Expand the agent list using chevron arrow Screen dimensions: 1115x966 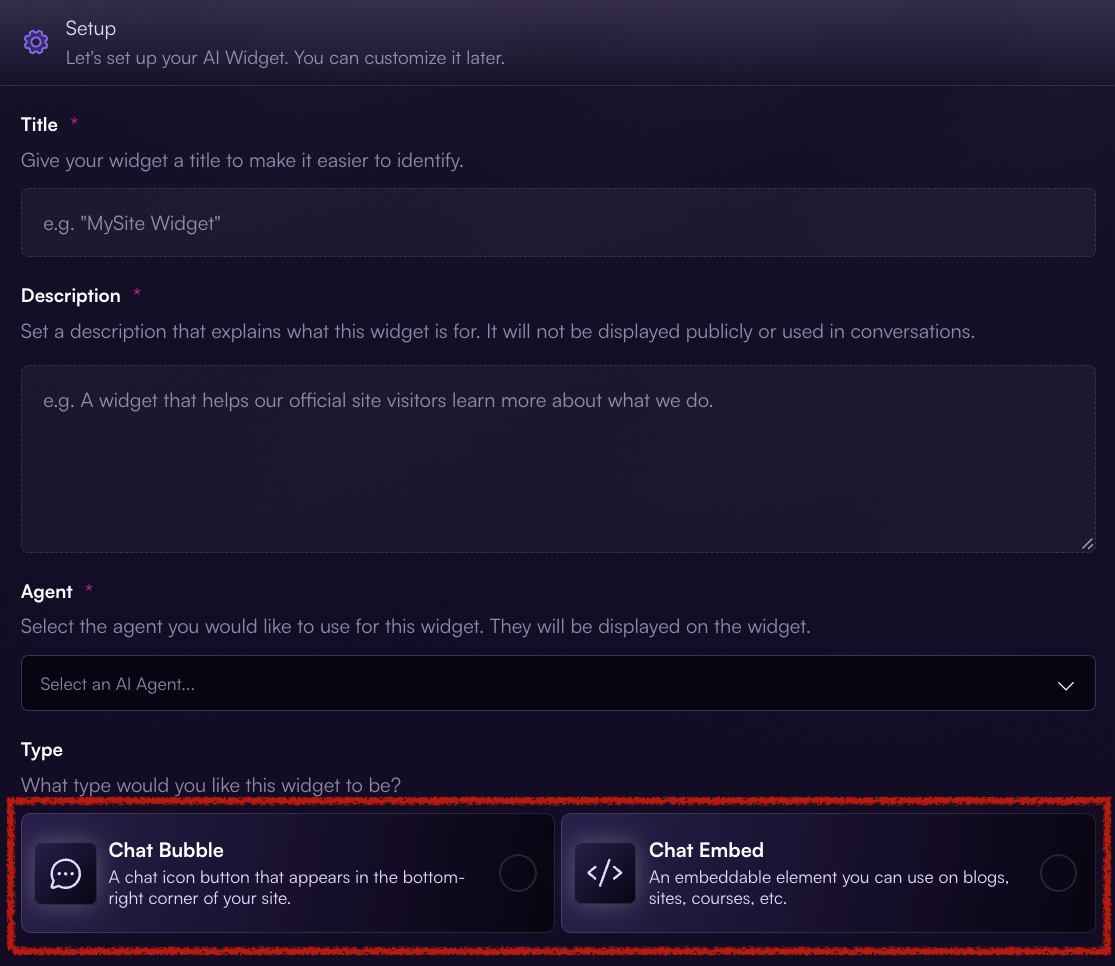[1065, 686]
